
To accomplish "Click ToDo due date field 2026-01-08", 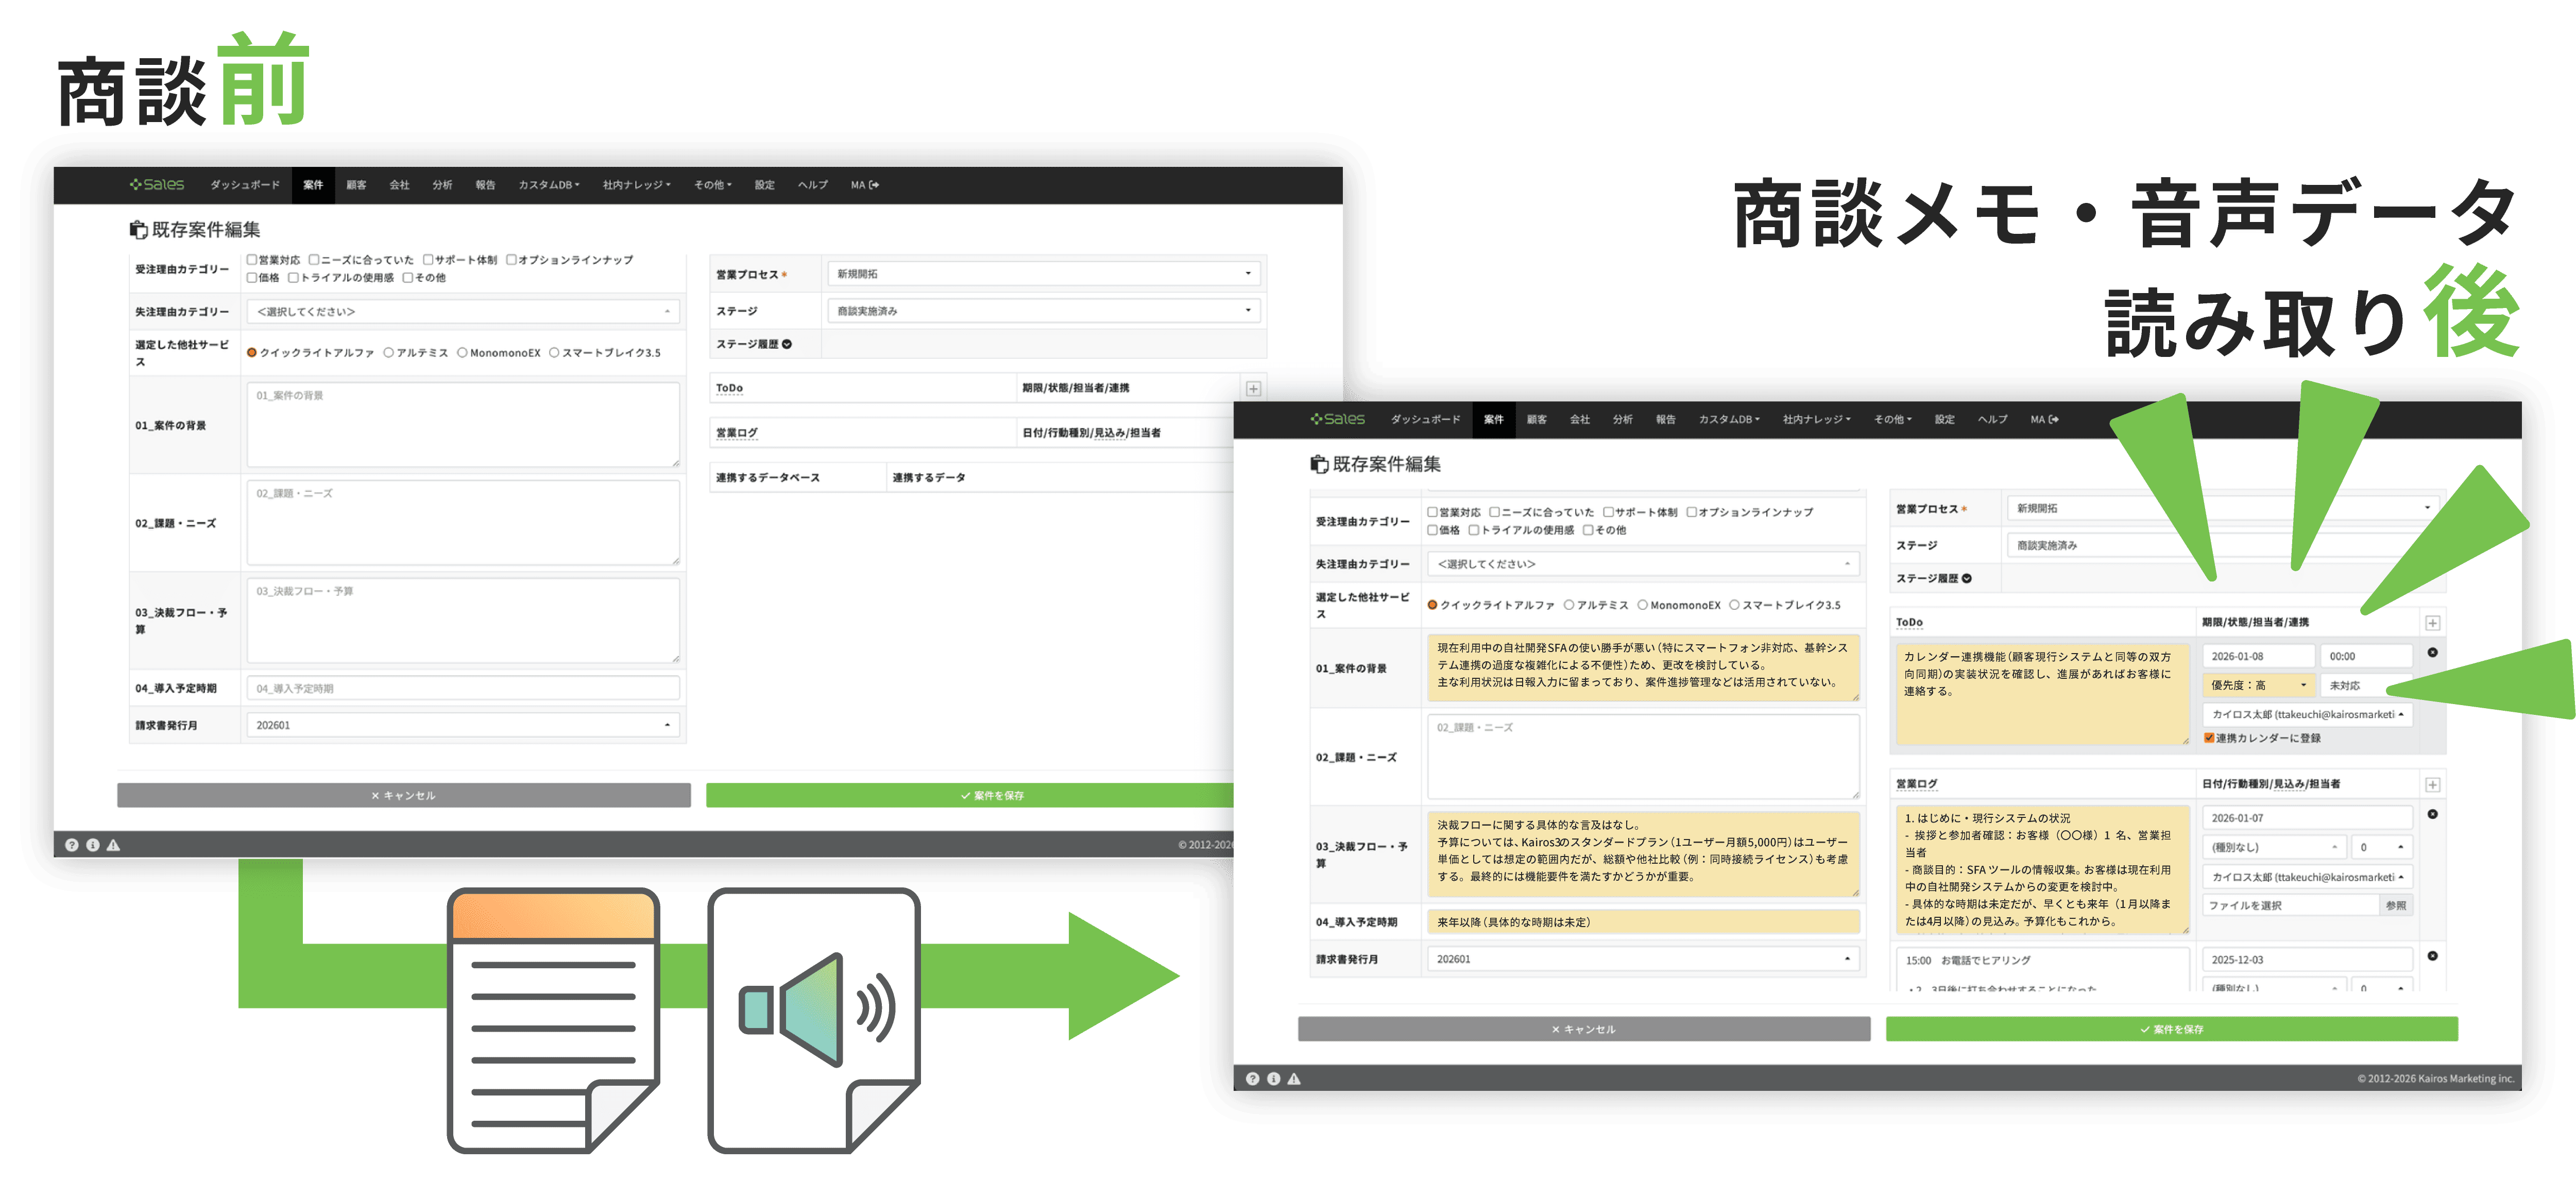I will 2258,656.
